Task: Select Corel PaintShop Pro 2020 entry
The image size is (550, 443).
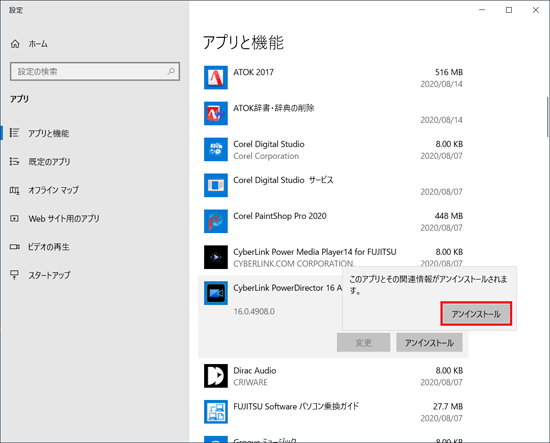Action: (280, 216)
